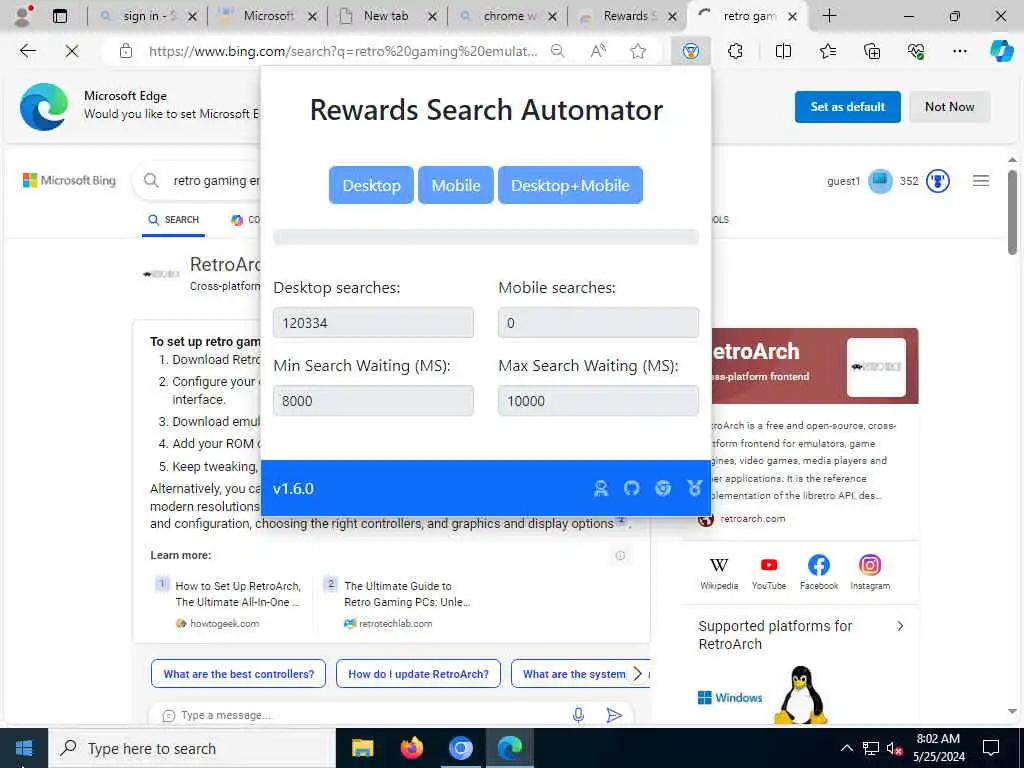This screenshot has width=1024, height=768.
Task: Open the Bing Rewards trophy icon
Action: [x=938, y=181]
